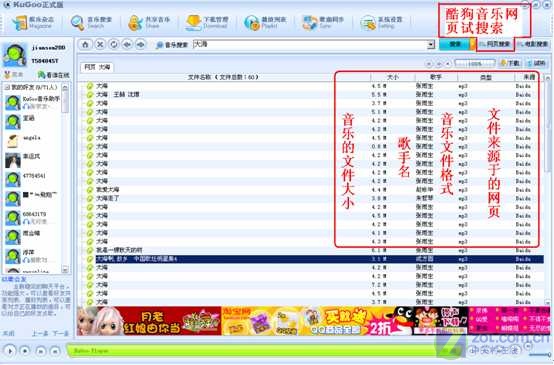The height and width of the screenshot is (365, 554).
Task: Open the Playlist section
Action: click(265, 23)
